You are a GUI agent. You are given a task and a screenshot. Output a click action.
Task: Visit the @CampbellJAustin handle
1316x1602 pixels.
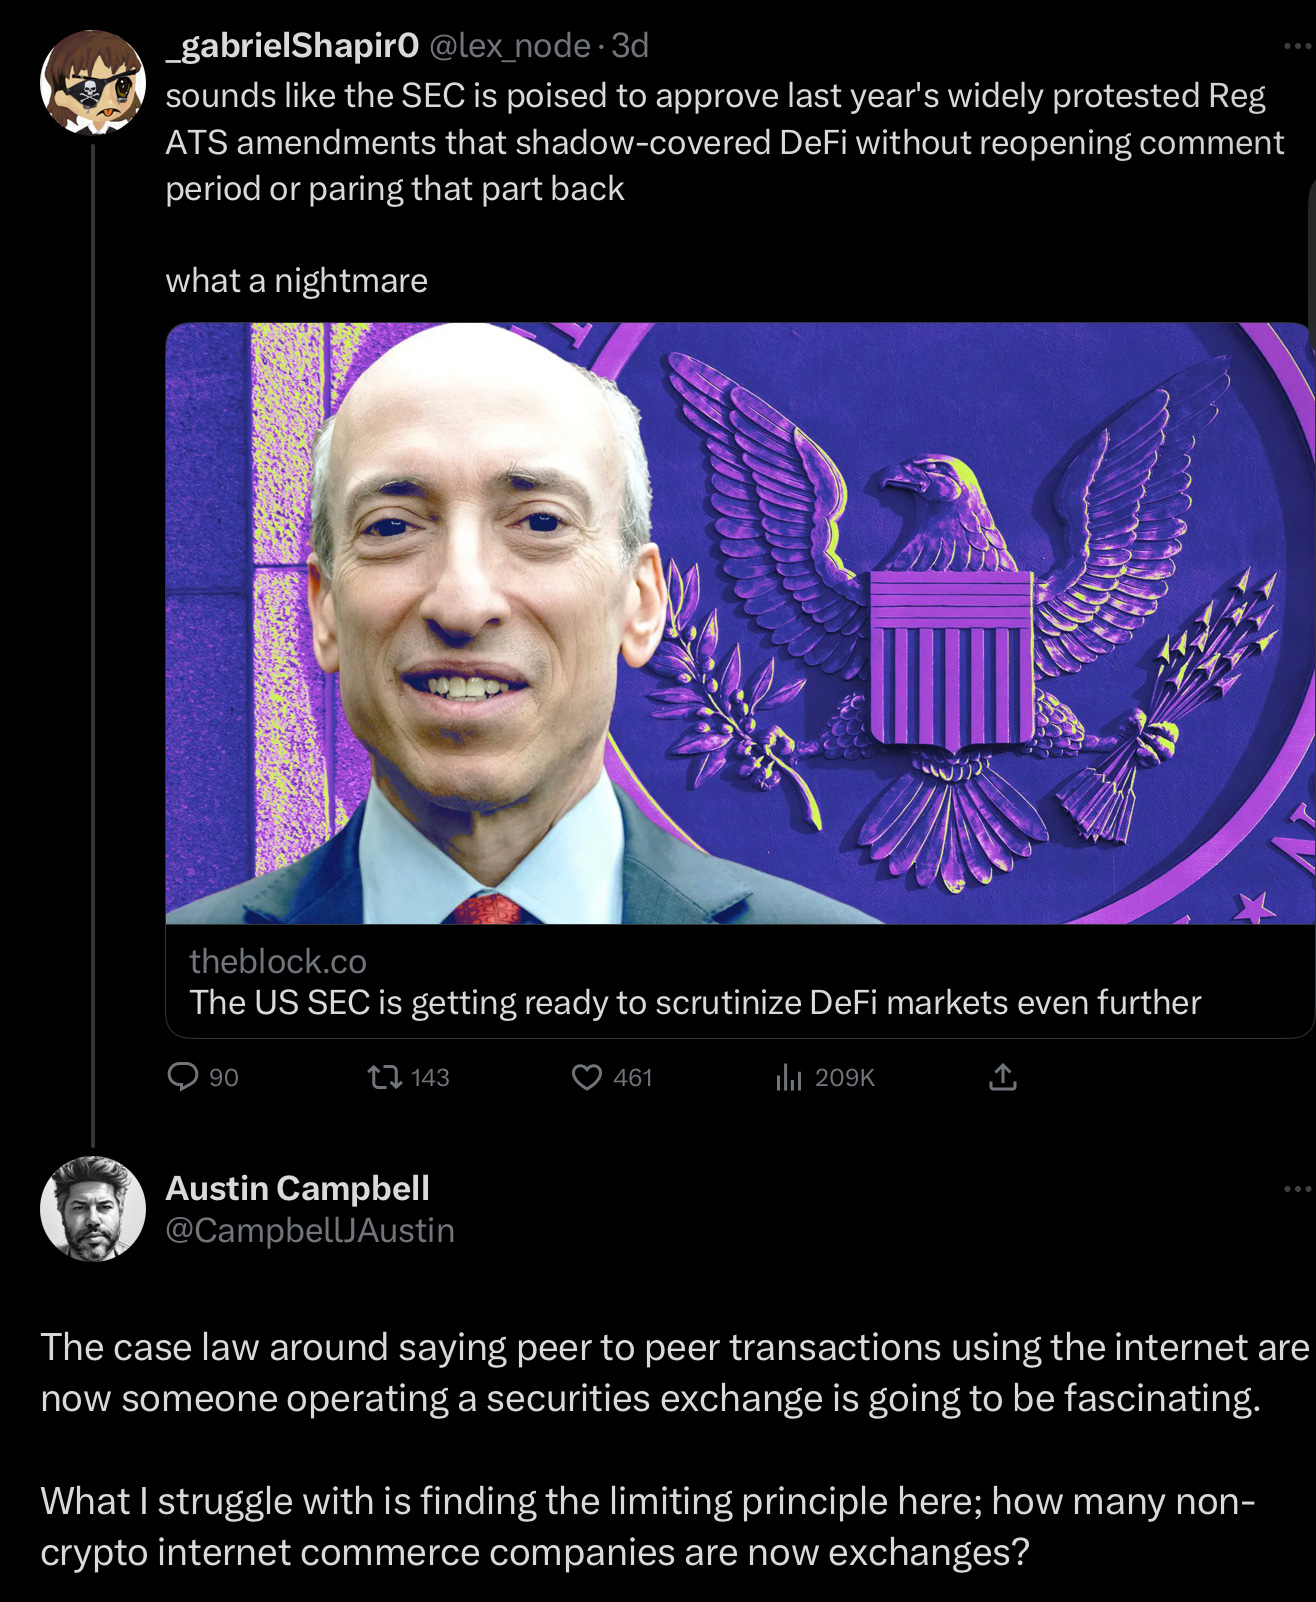(x=310, y=1230)
